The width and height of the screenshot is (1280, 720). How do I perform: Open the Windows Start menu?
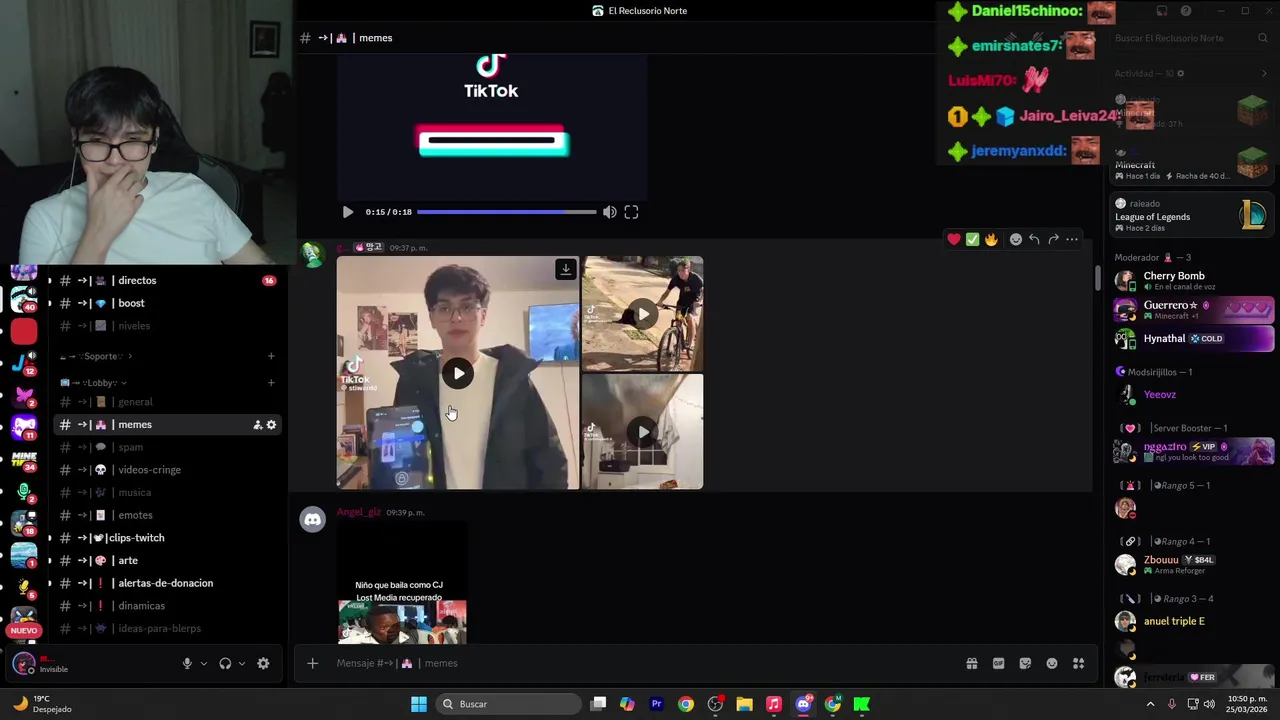[419, 704]
